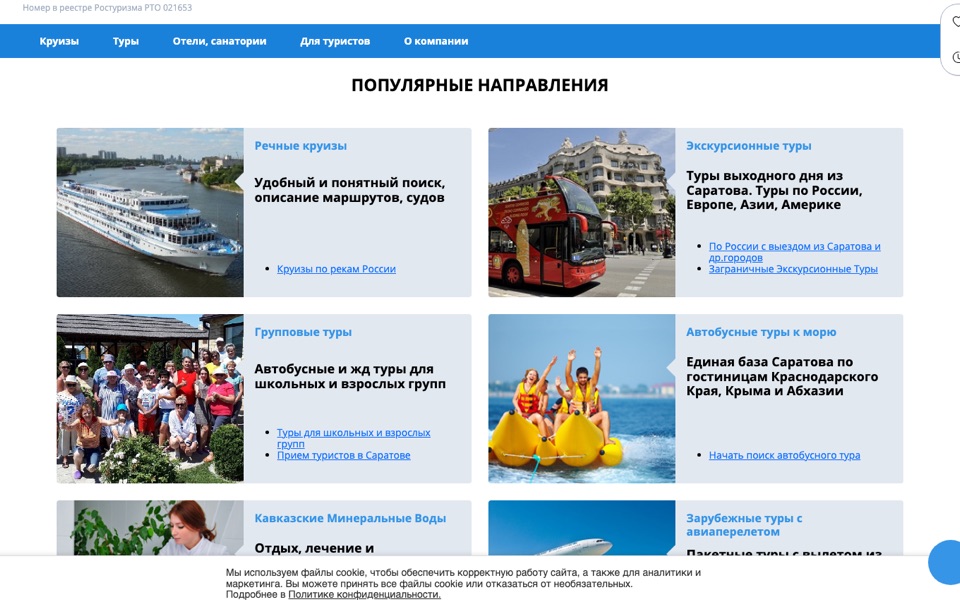This screenshot has height=600, width=960.
Task: Open the Кавказские Минеральные Воды heading
Action: coord(350,518)
